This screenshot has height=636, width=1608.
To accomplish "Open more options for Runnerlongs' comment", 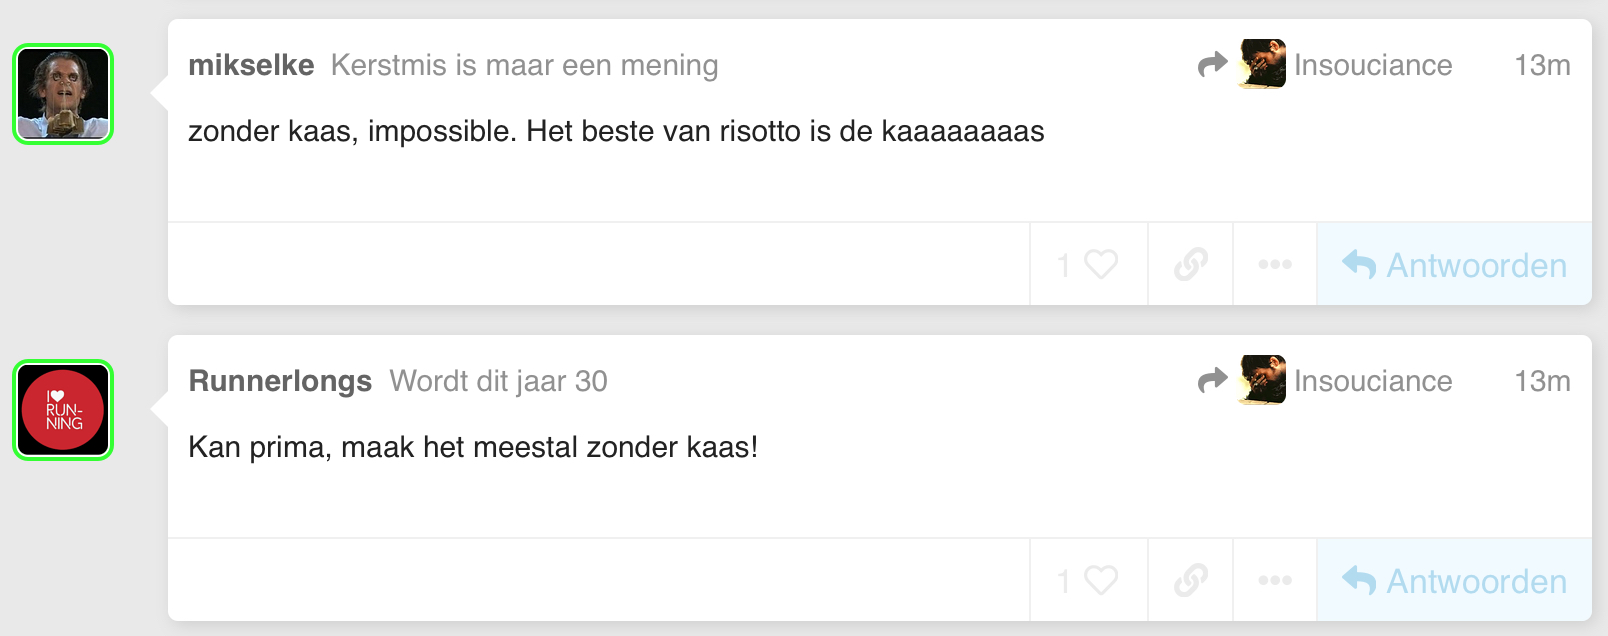I will pyautogui.click(x=1275, y=580).
